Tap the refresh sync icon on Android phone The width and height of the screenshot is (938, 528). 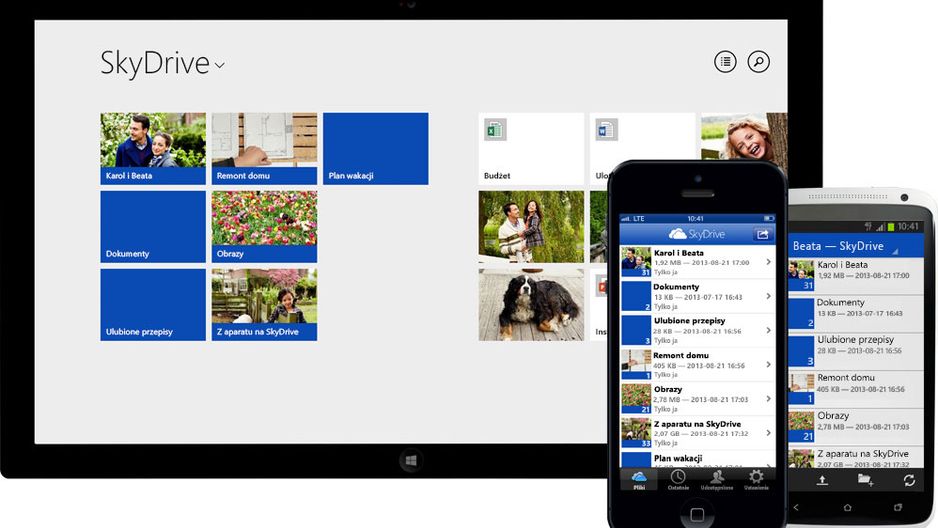[x=909, y=480]
